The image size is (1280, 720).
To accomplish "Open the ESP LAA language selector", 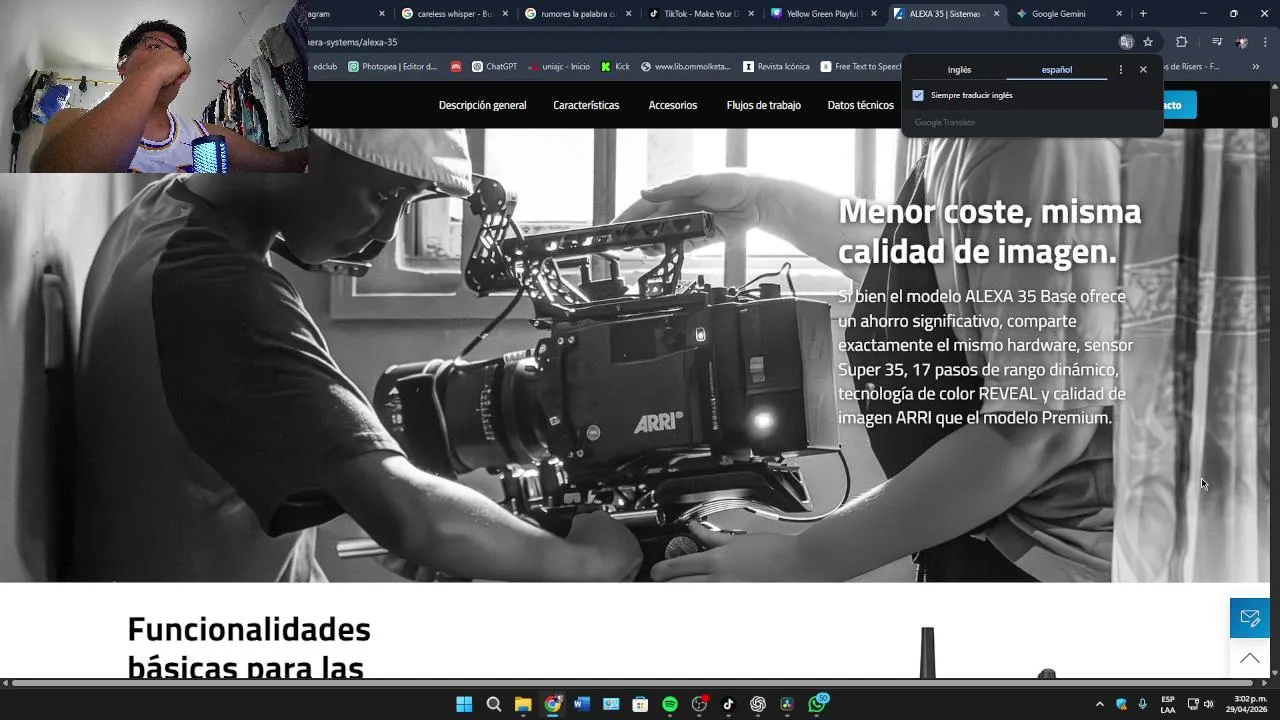I will pos(1168,704).
